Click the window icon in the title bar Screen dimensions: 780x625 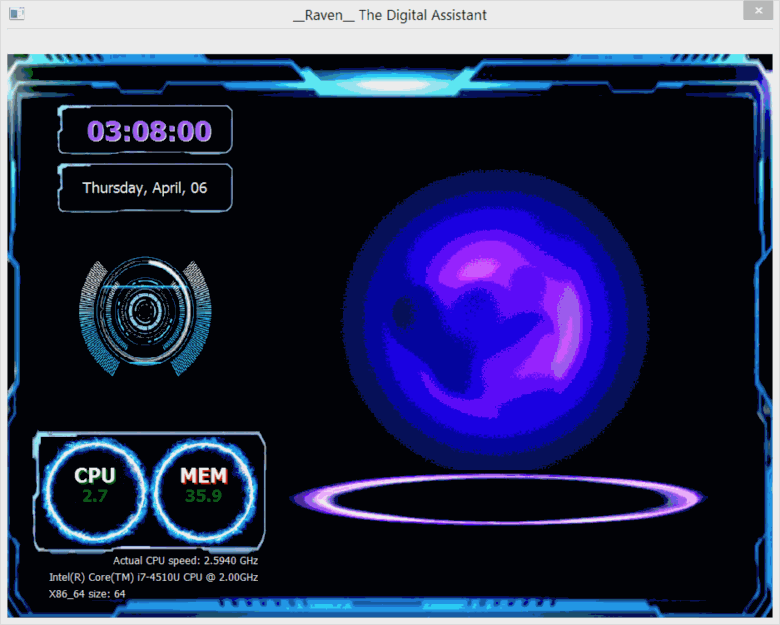pyautogui.click(x=16, y=13)
